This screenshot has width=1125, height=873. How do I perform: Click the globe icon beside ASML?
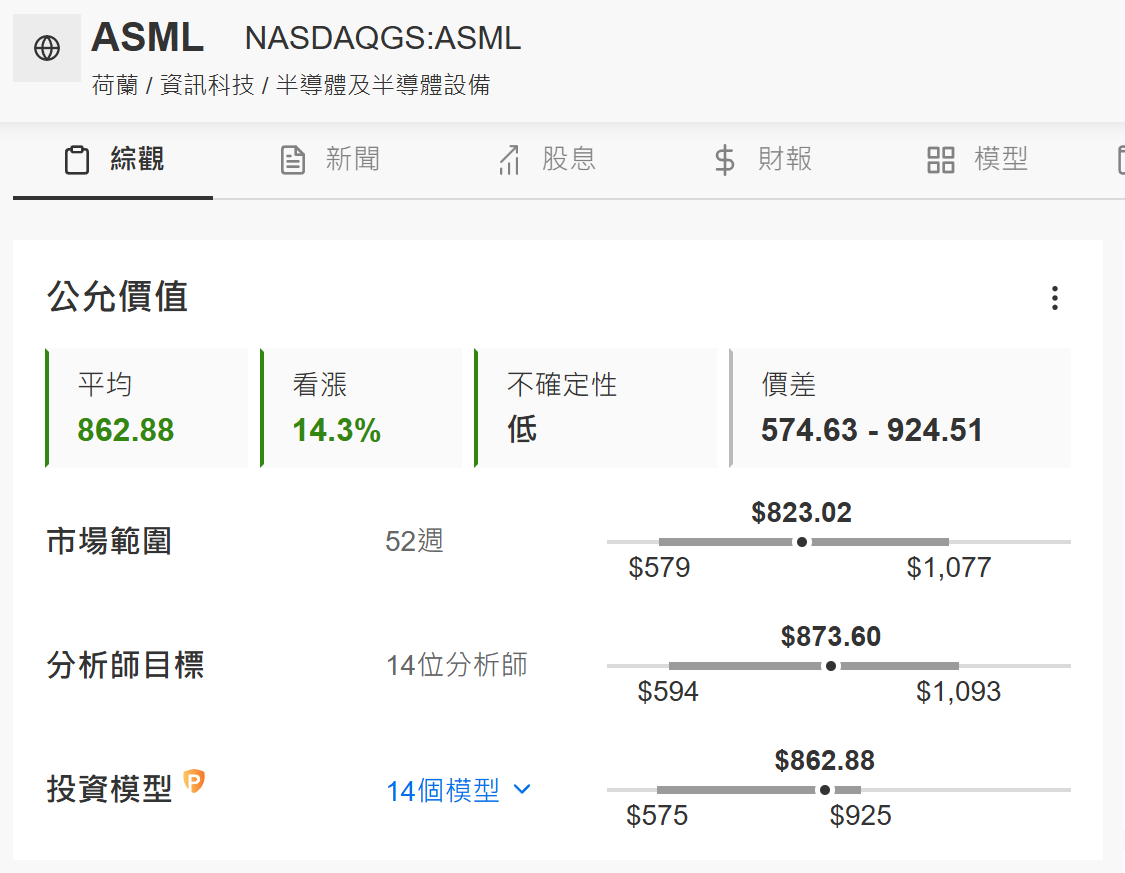47,48
